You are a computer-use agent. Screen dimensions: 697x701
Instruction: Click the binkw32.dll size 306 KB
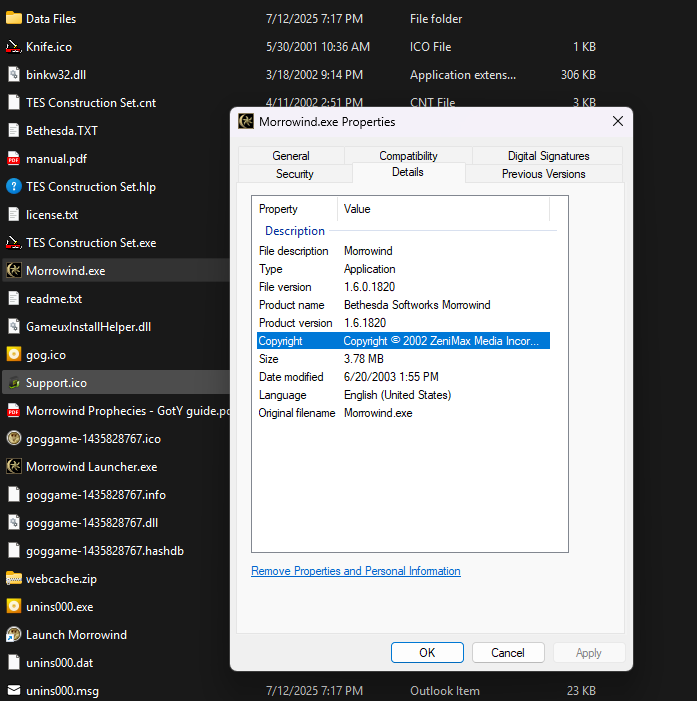[578, 75]
